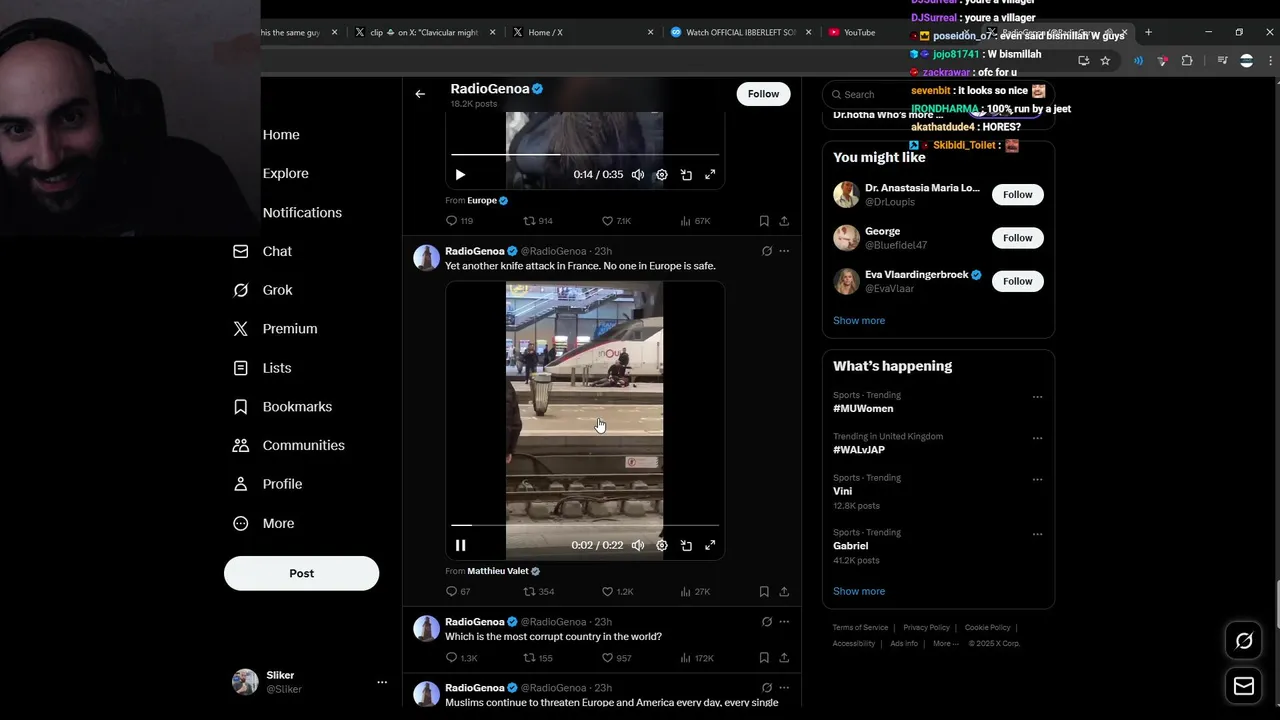Viewport: 1280px width, 720px height.
Task: Open the floating Grok button
Action: [x=1244, y=641]
